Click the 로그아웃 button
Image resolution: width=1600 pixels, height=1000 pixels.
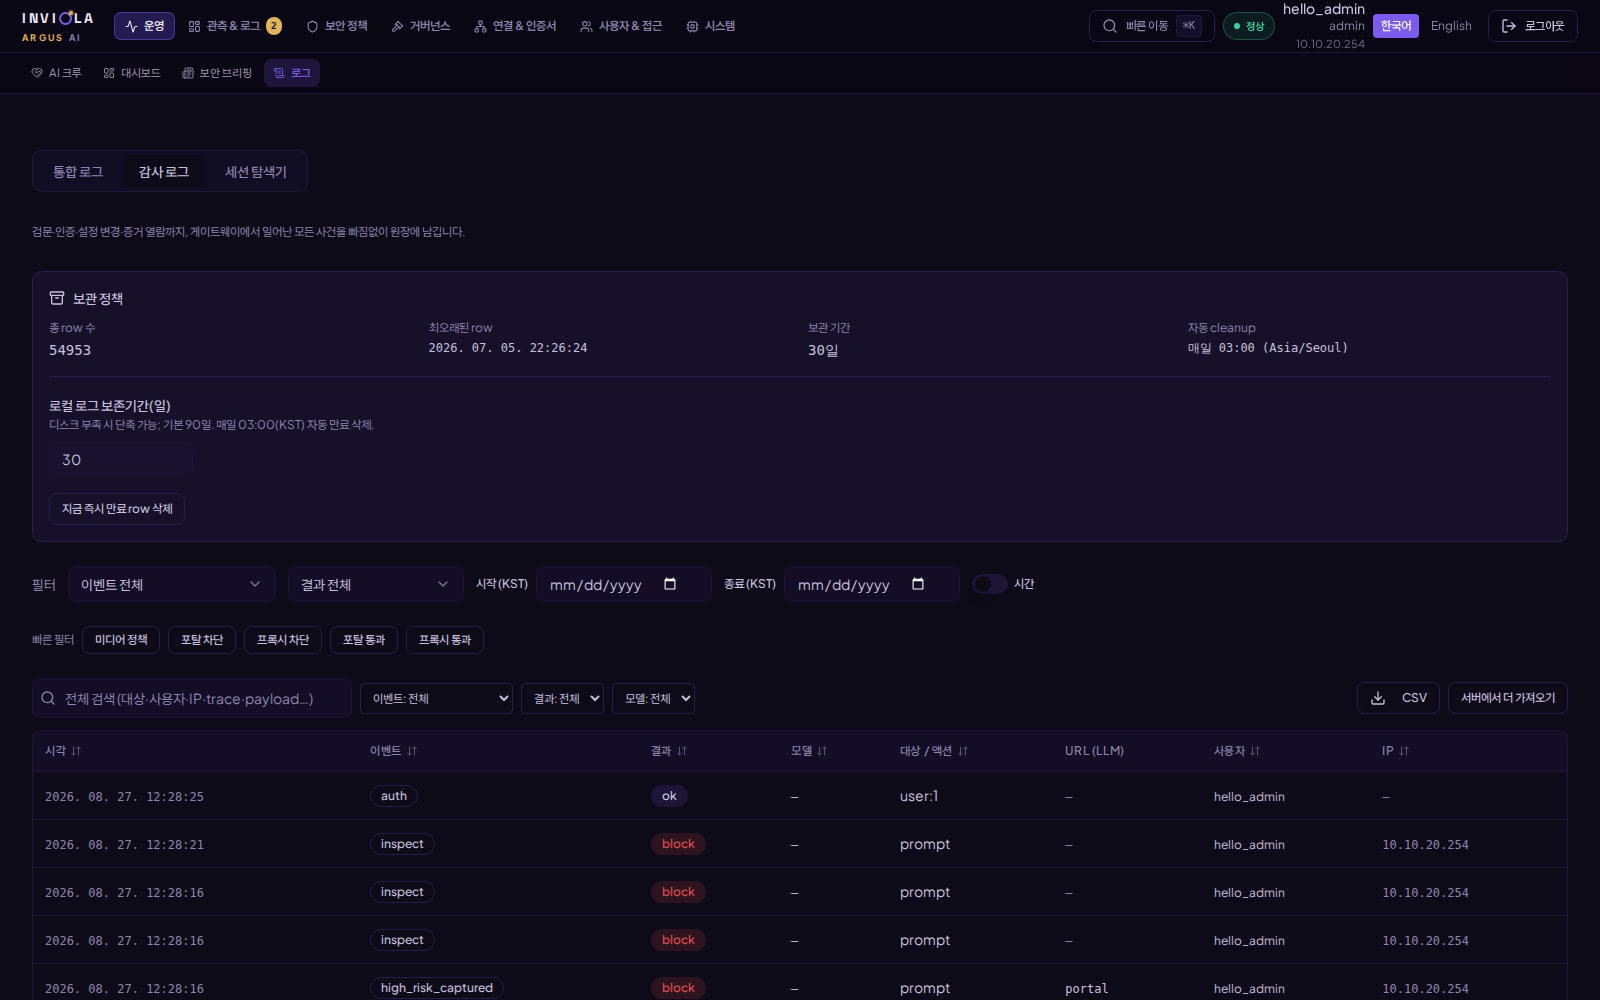coord(1532,26)
